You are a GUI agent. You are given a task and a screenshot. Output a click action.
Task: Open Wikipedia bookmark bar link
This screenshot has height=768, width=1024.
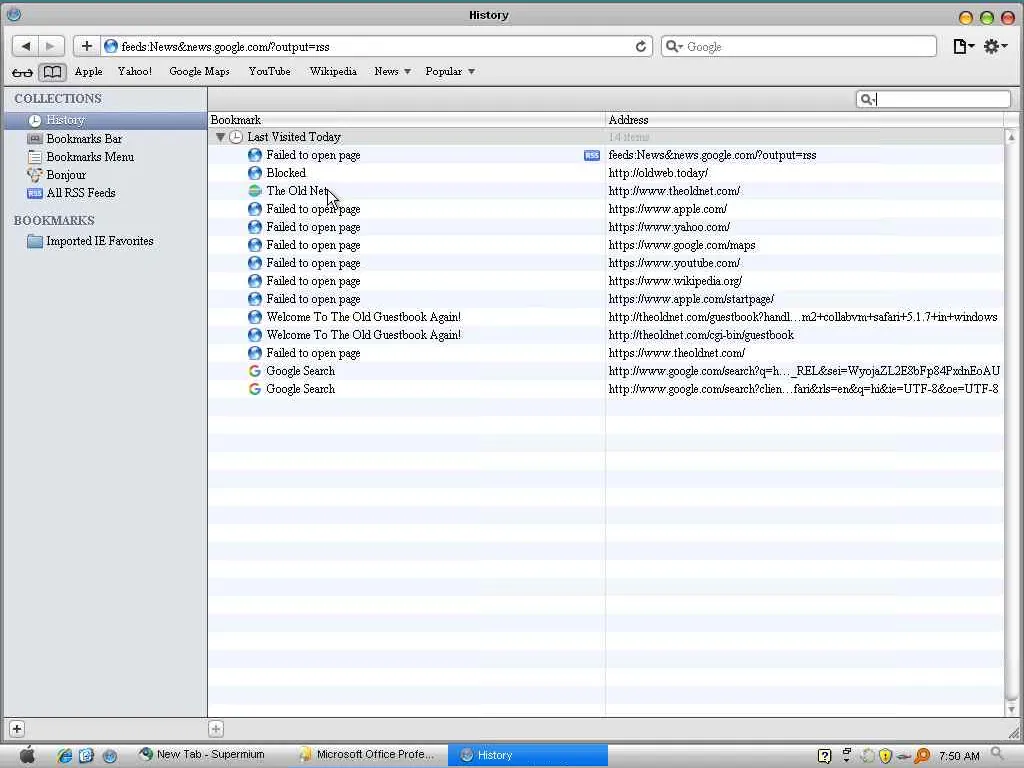[333, 71]
